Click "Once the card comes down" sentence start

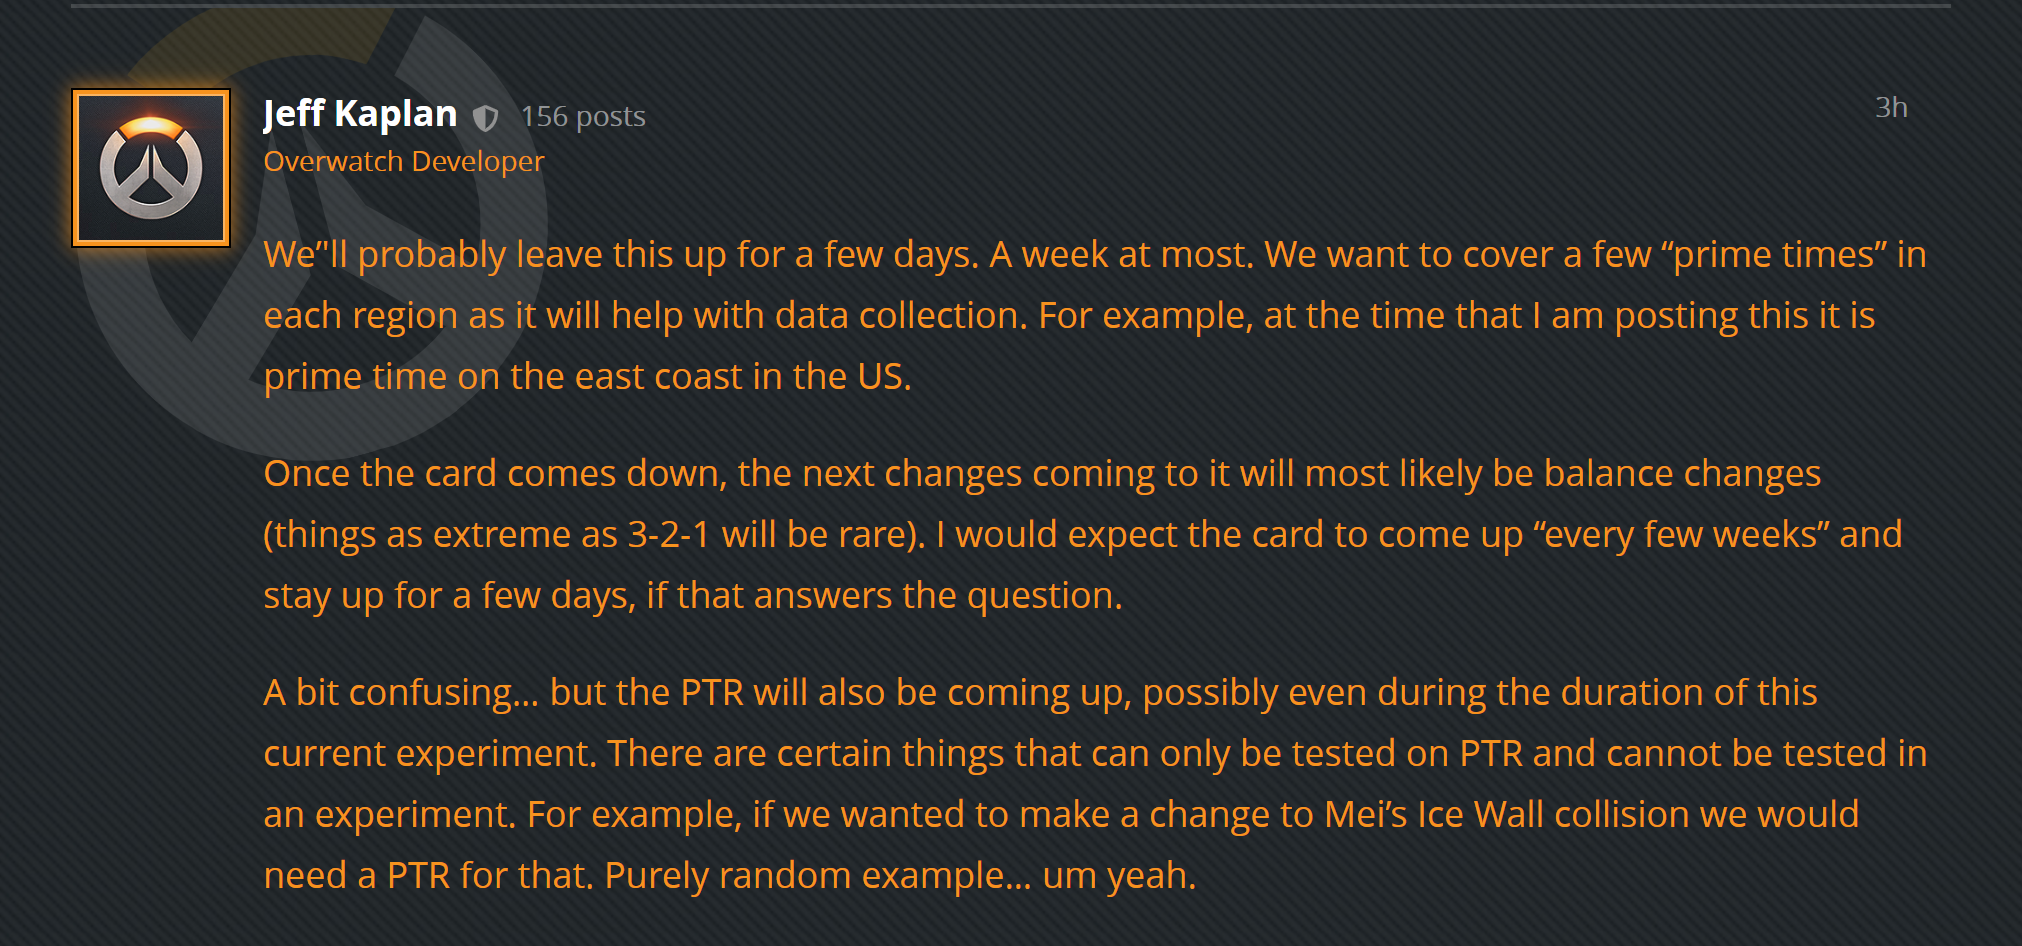pos(495,473)
